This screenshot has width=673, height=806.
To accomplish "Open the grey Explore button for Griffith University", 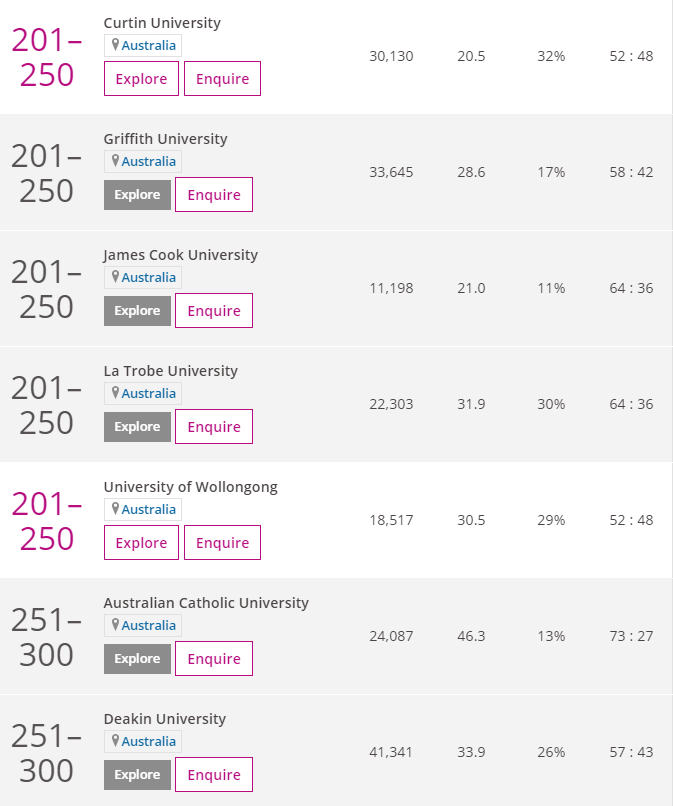I will pyautogui.click(x=137, y=195).
